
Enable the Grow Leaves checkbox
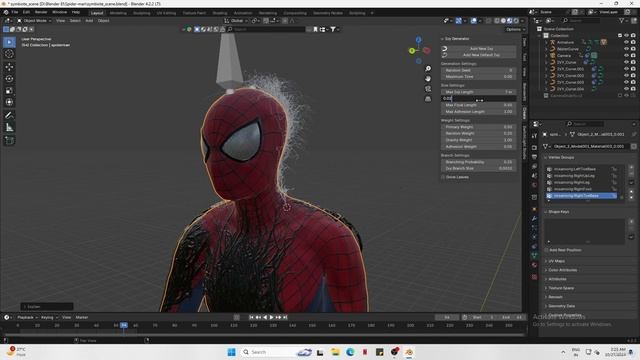click(x=443, y=177)
